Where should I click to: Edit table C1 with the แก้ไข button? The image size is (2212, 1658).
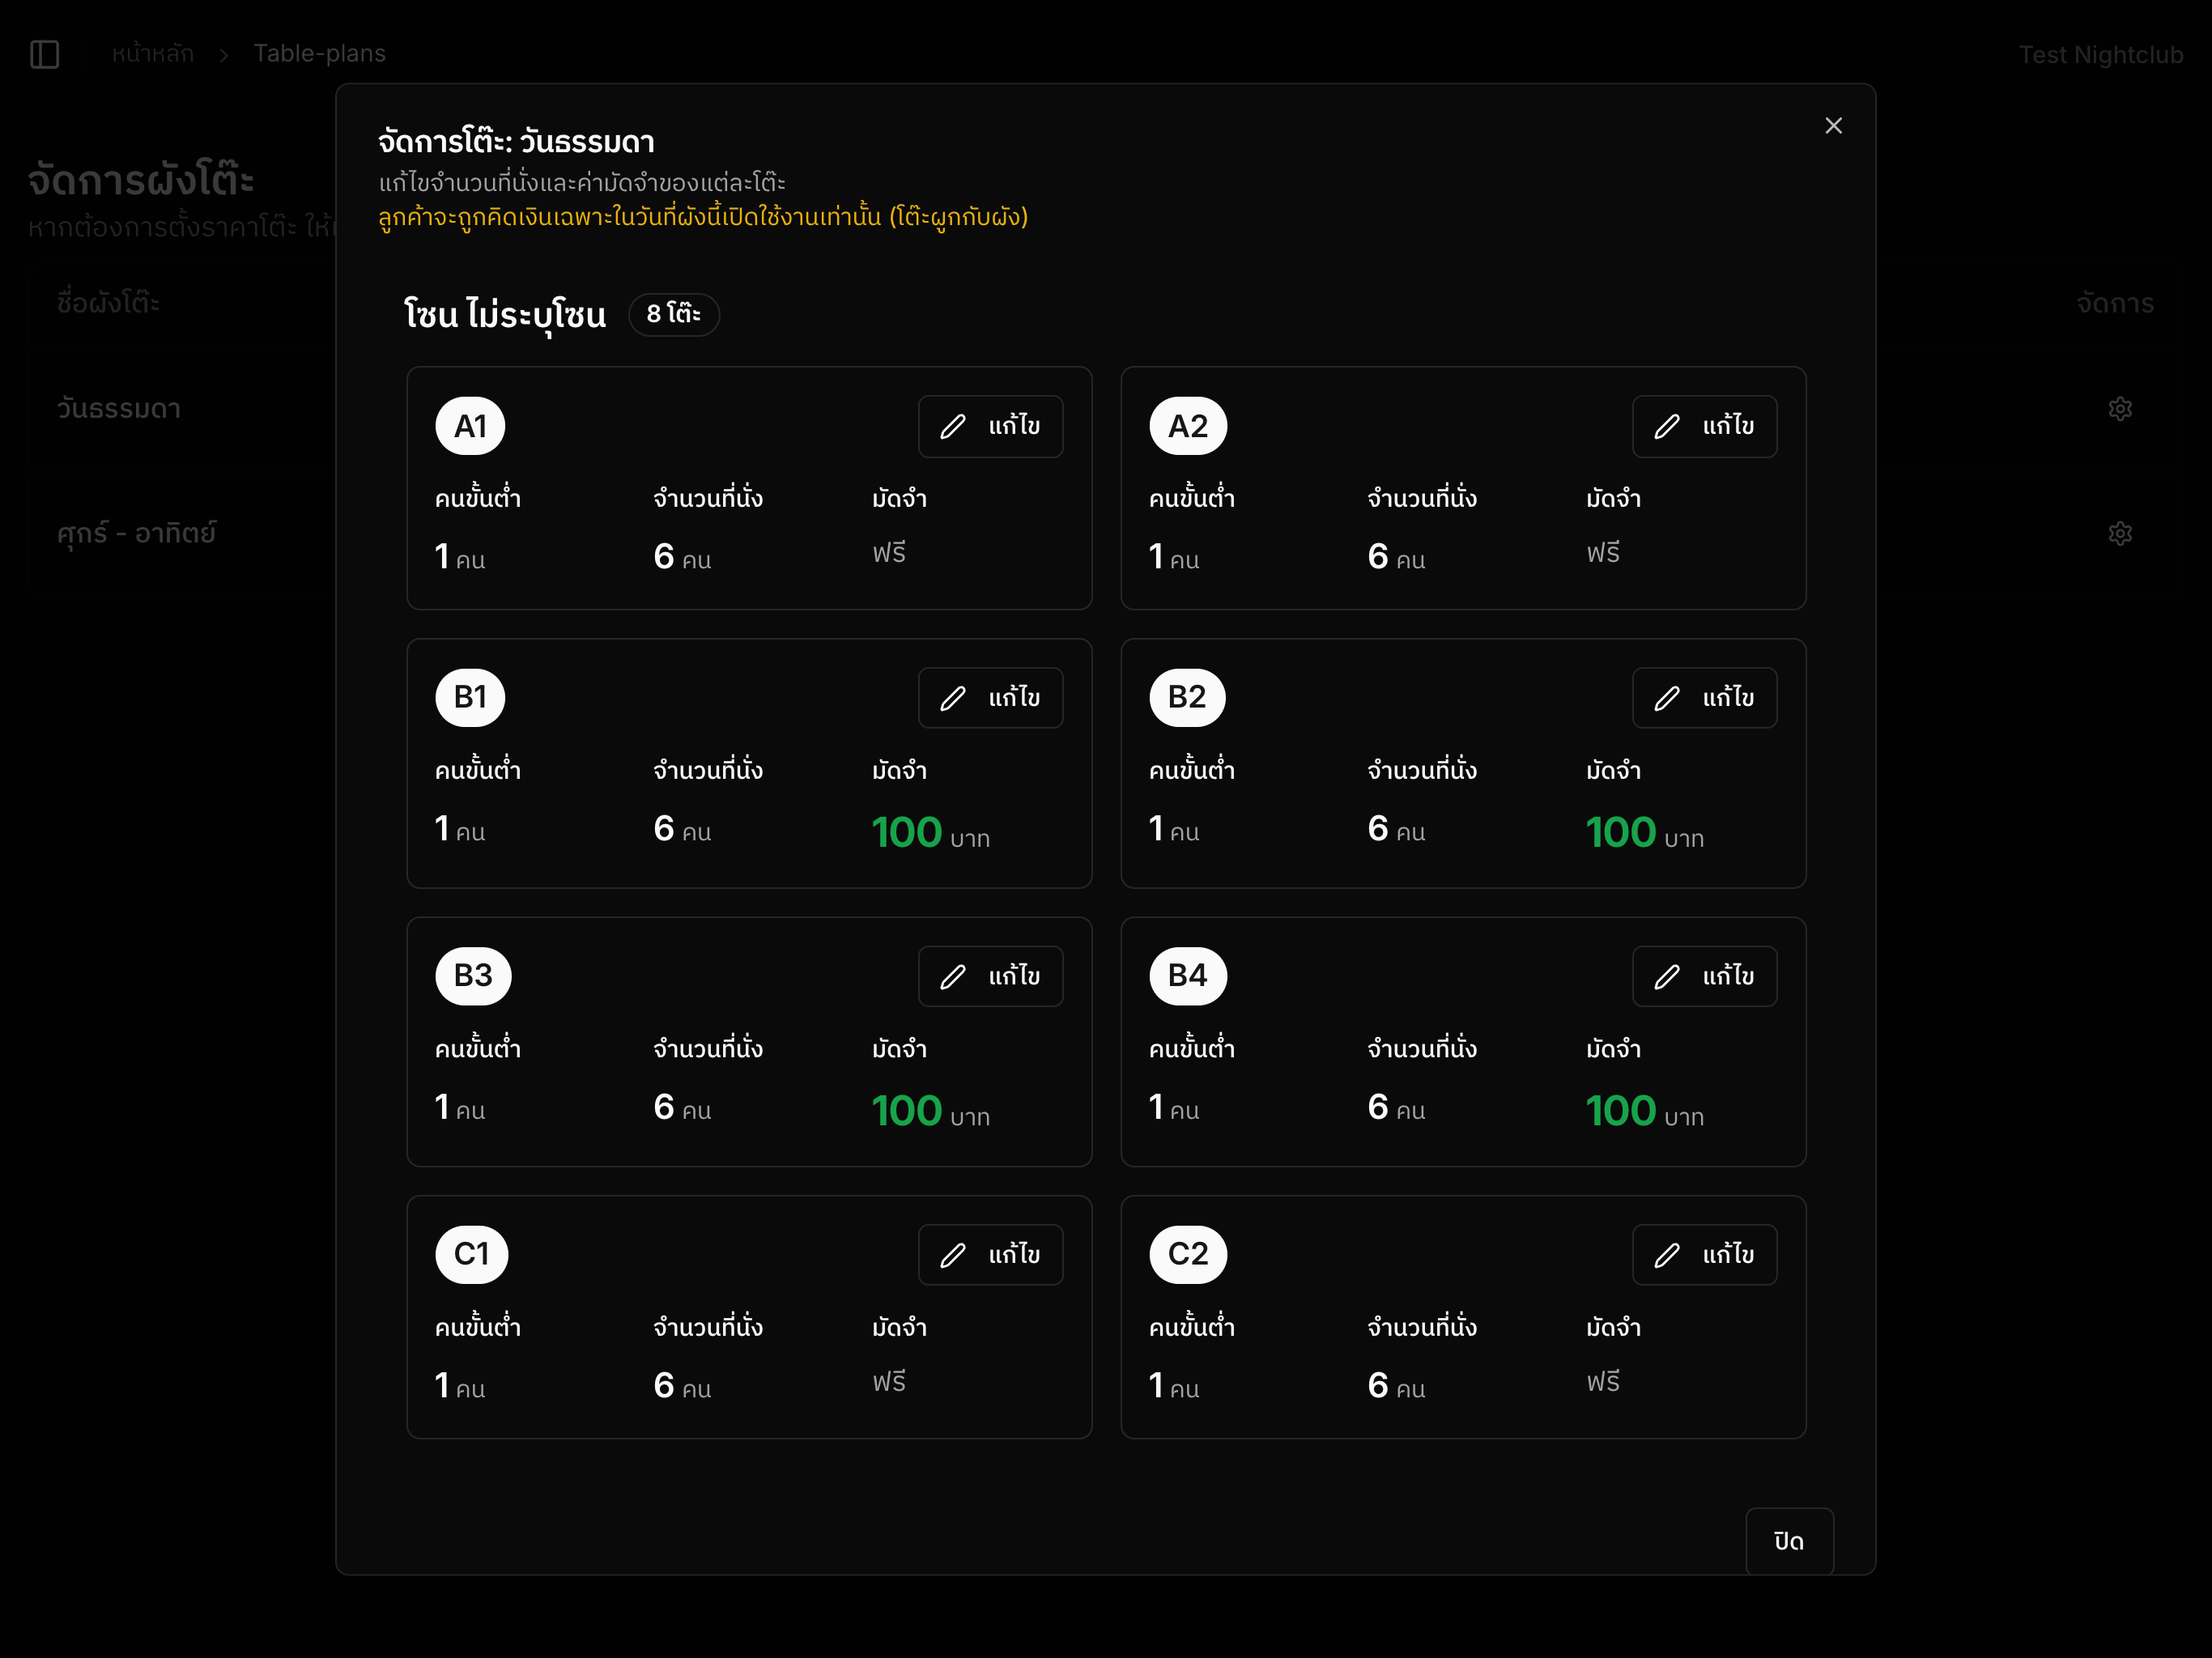pyautogui.click(x=990, y=1255)
